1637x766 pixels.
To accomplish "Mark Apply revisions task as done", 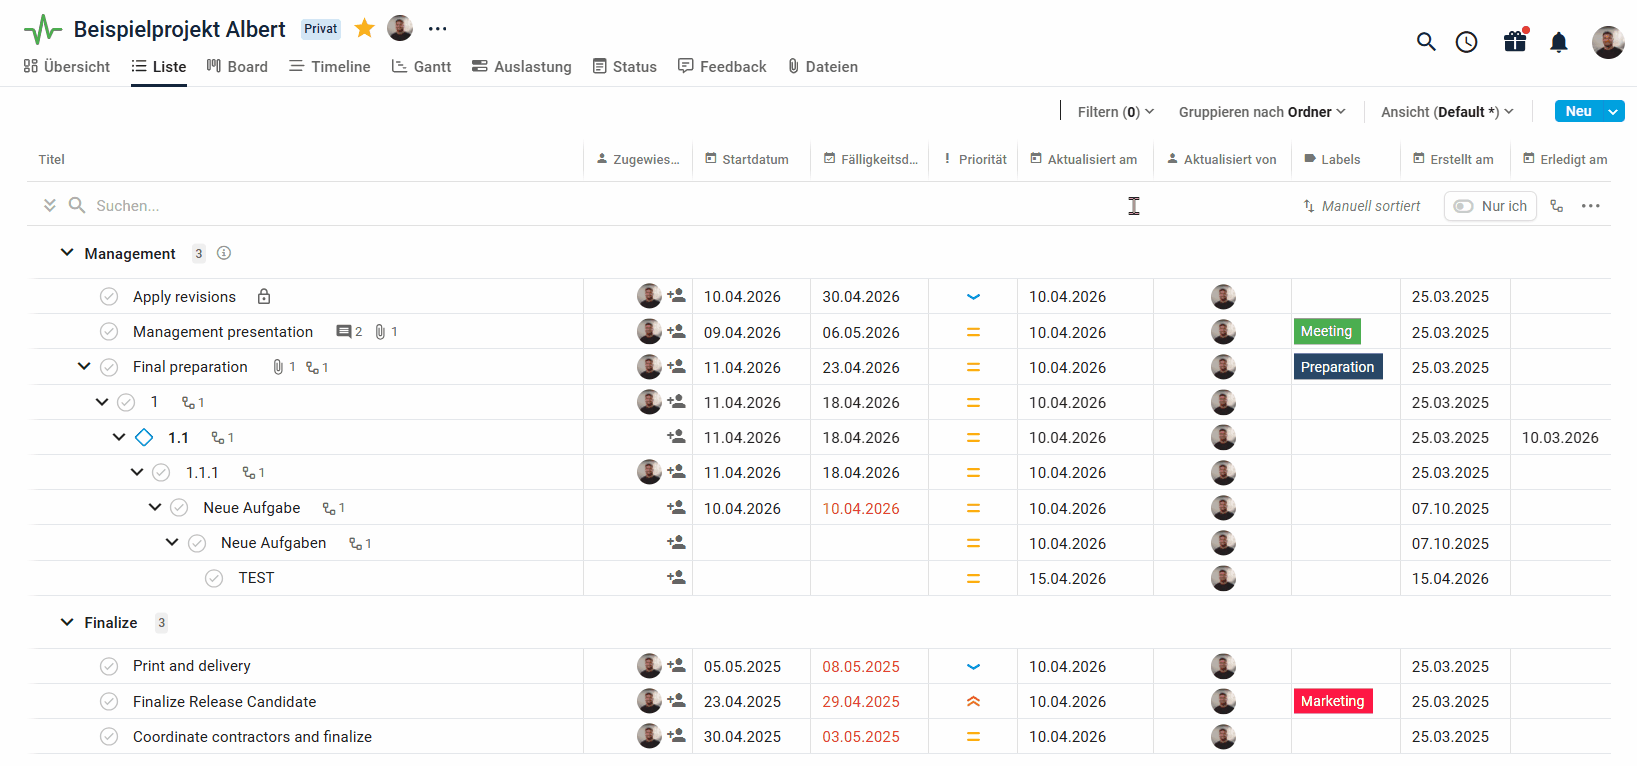I will click(109, 297).
